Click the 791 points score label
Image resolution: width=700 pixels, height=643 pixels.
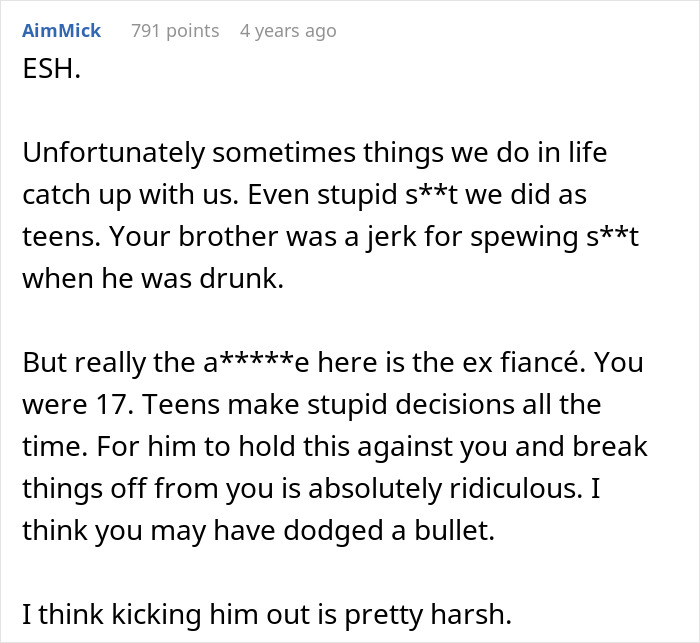click(x=175, y=31)
